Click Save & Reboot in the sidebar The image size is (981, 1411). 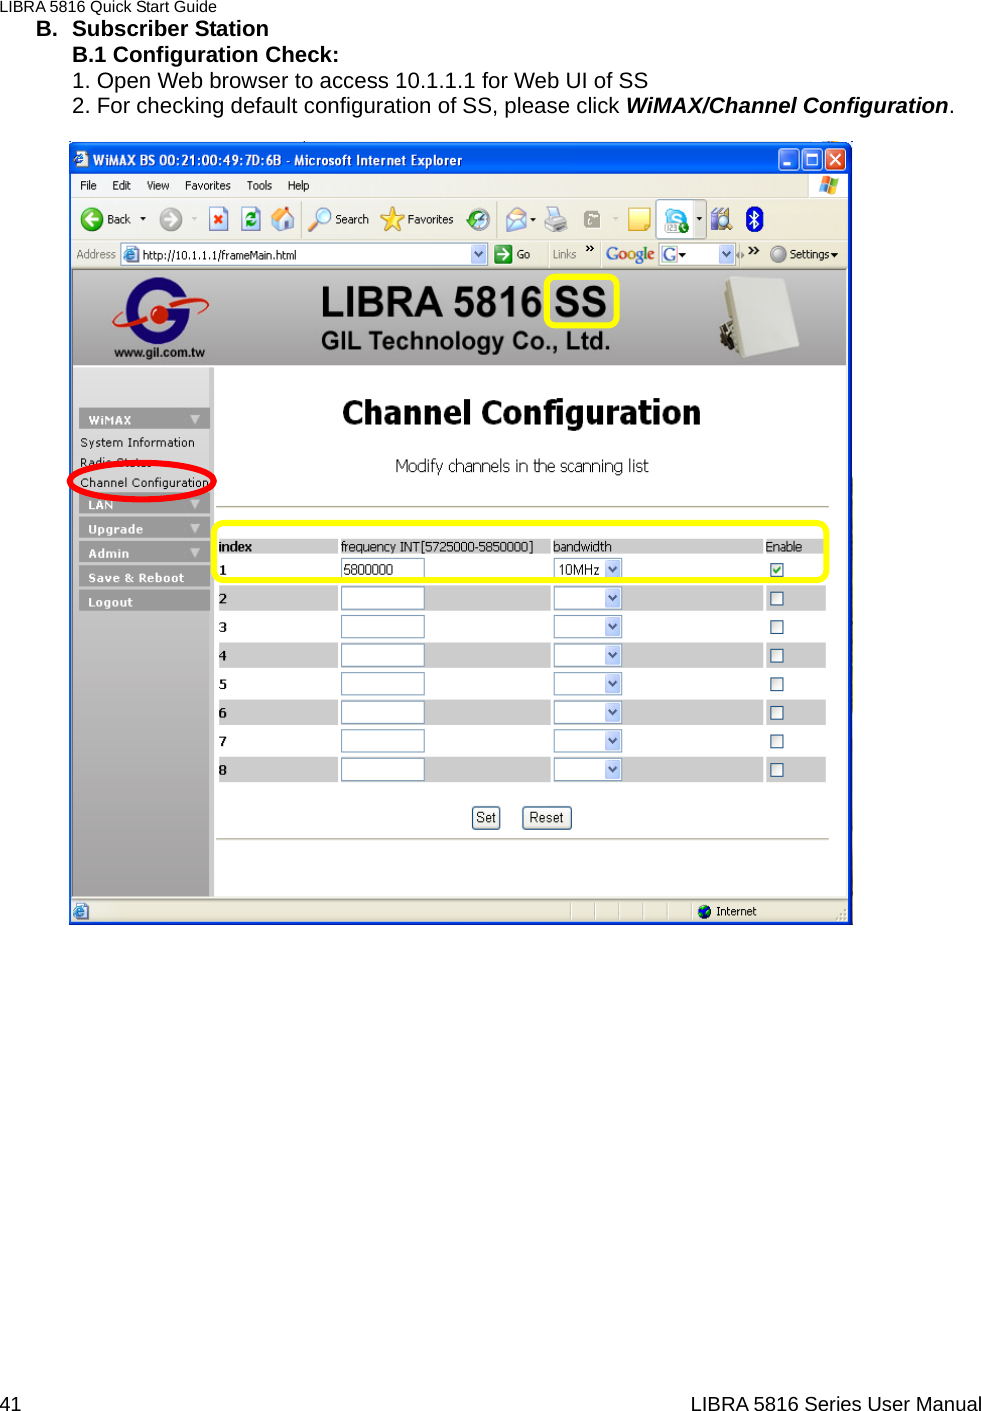(143, 577)
